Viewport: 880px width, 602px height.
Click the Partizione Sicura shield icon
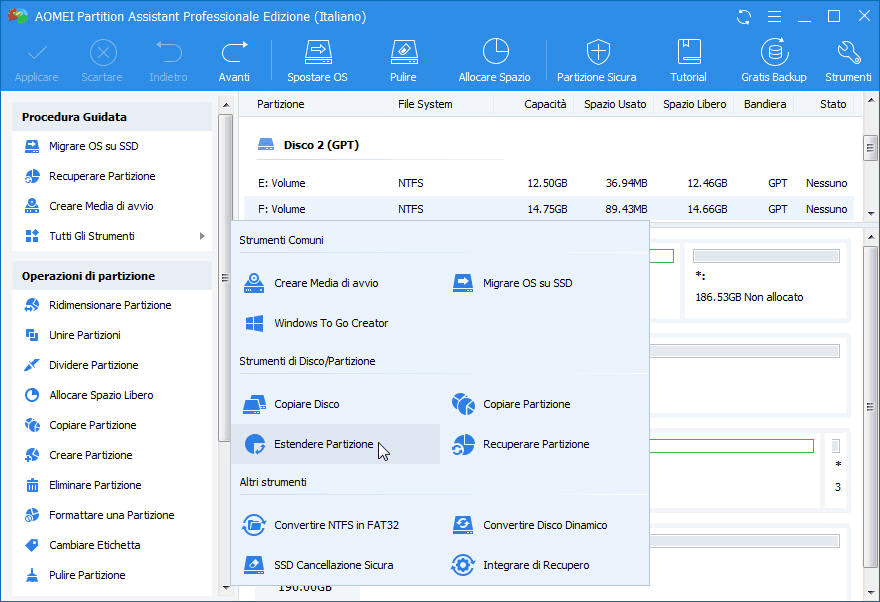pyautogui.click(x=597, y=53)
